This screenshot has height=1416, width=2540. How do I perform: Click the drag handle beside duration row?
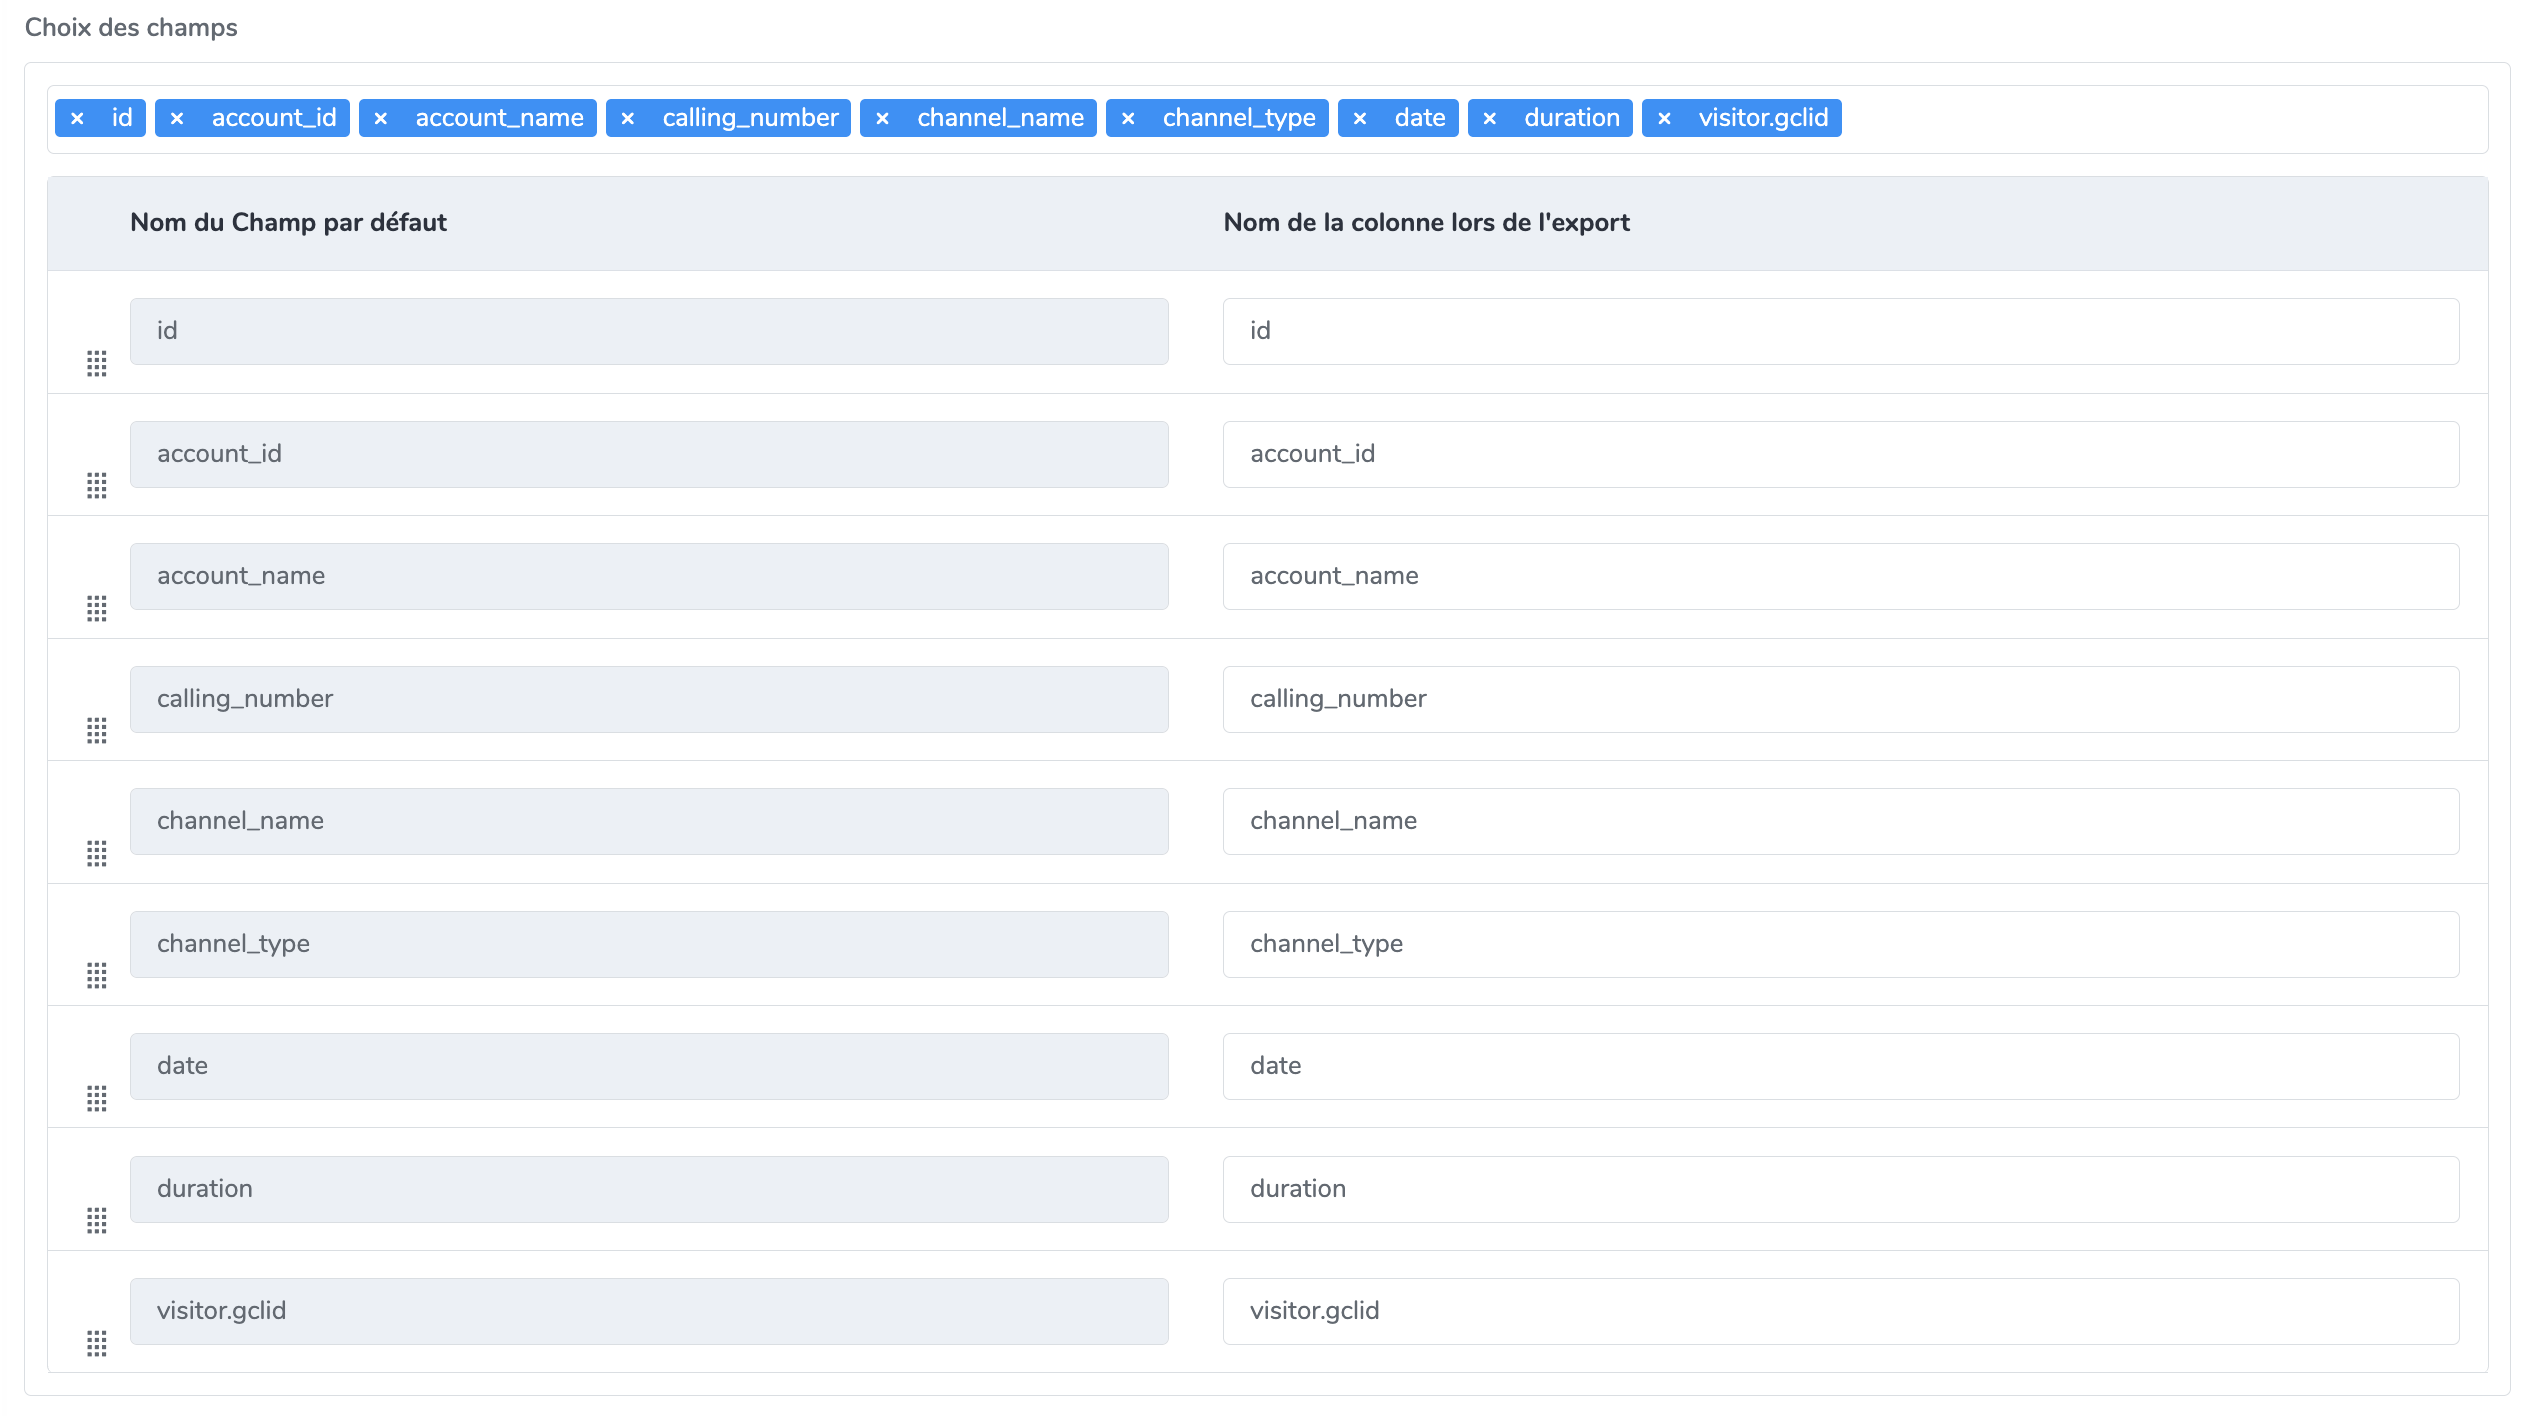(x=97, y=1220)
